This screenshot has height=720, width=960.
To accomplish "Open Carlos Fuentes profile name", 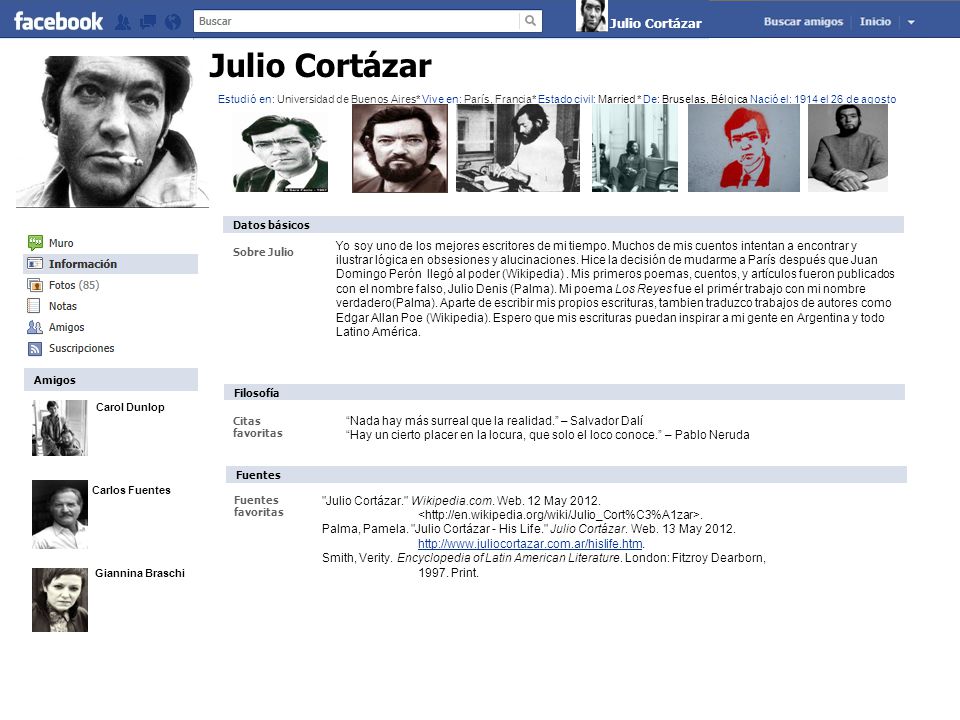I will tap(131, 490).
